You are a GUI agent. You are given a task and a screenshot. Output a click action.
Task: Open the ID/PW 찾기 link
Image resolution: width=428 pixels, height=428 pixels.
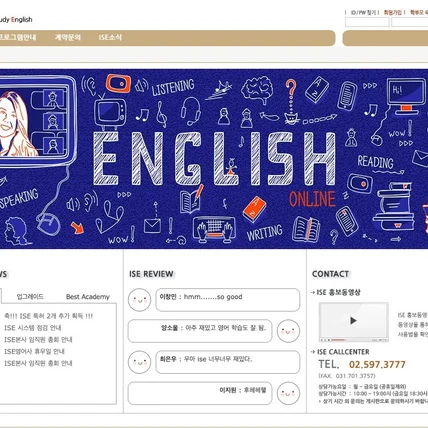coord(363,13)
